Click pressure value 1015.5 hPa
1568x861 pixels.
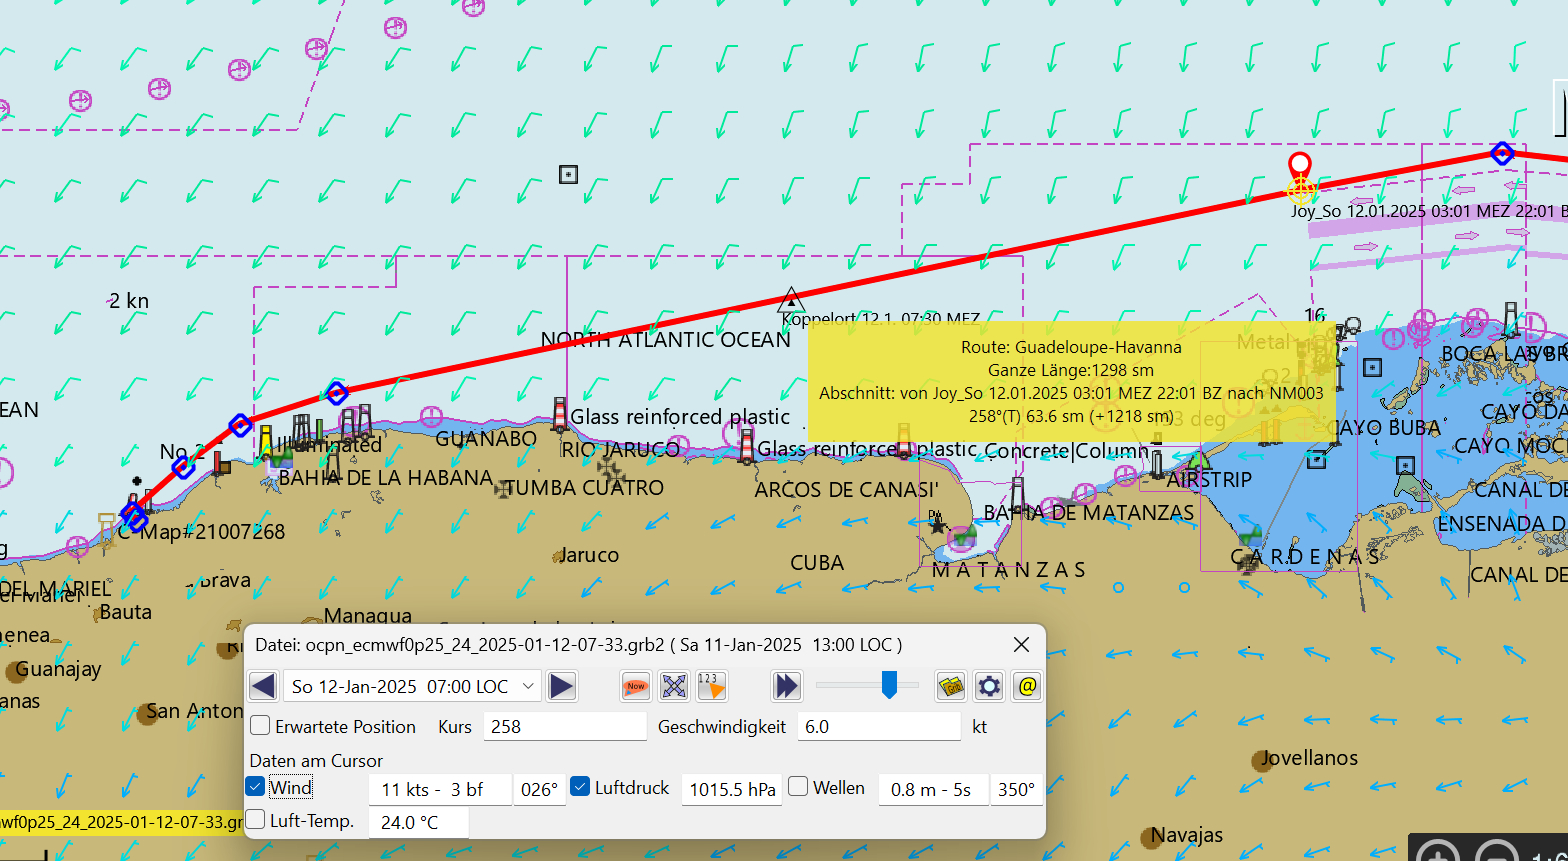pos(732,789)
